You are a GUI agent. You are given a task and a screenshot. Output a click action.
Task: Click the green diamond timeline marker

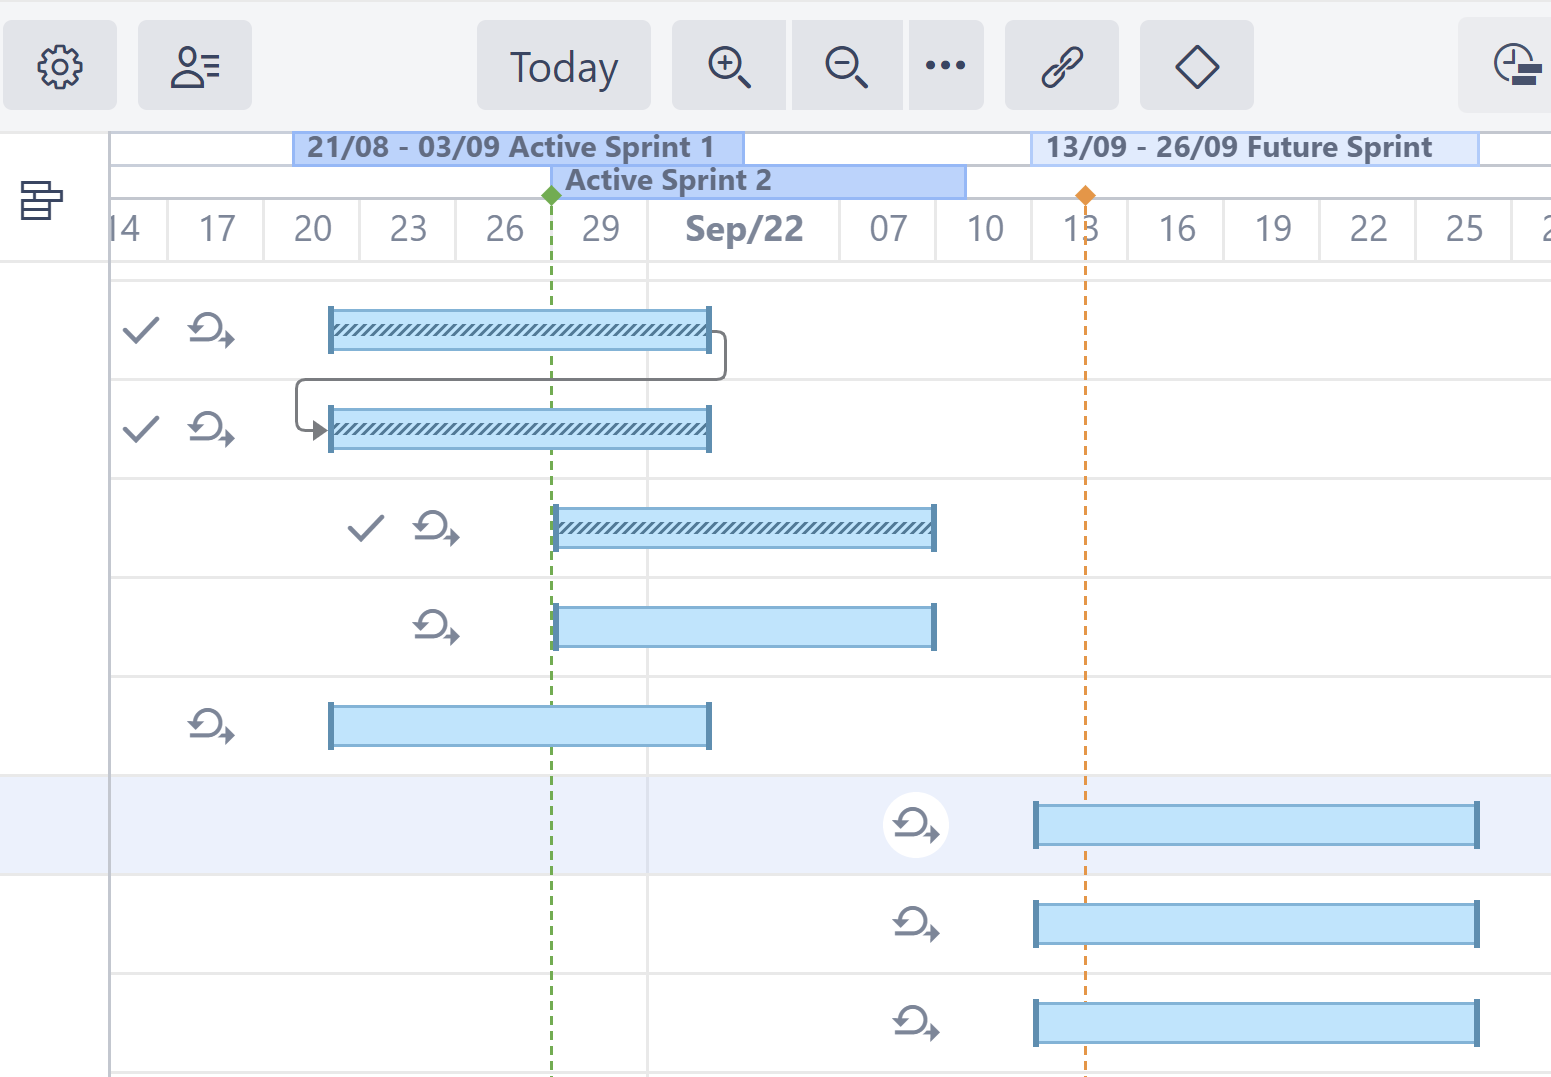551,195
